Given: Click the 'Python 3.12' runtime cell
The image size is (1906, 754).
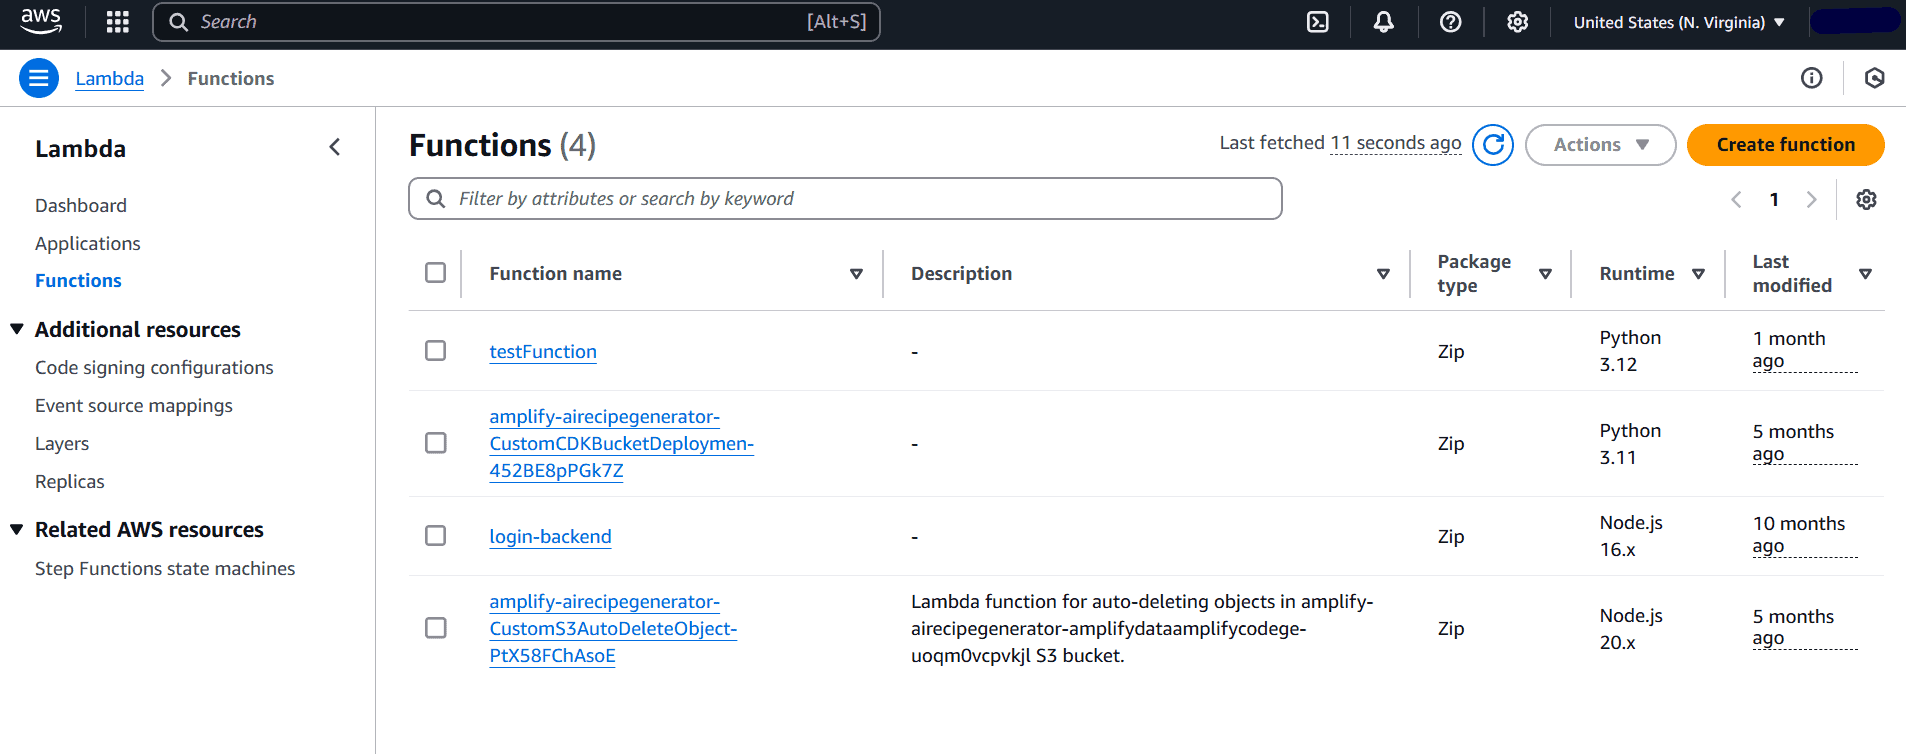Looking at the screenshot, I should [x=1630, y=351].
